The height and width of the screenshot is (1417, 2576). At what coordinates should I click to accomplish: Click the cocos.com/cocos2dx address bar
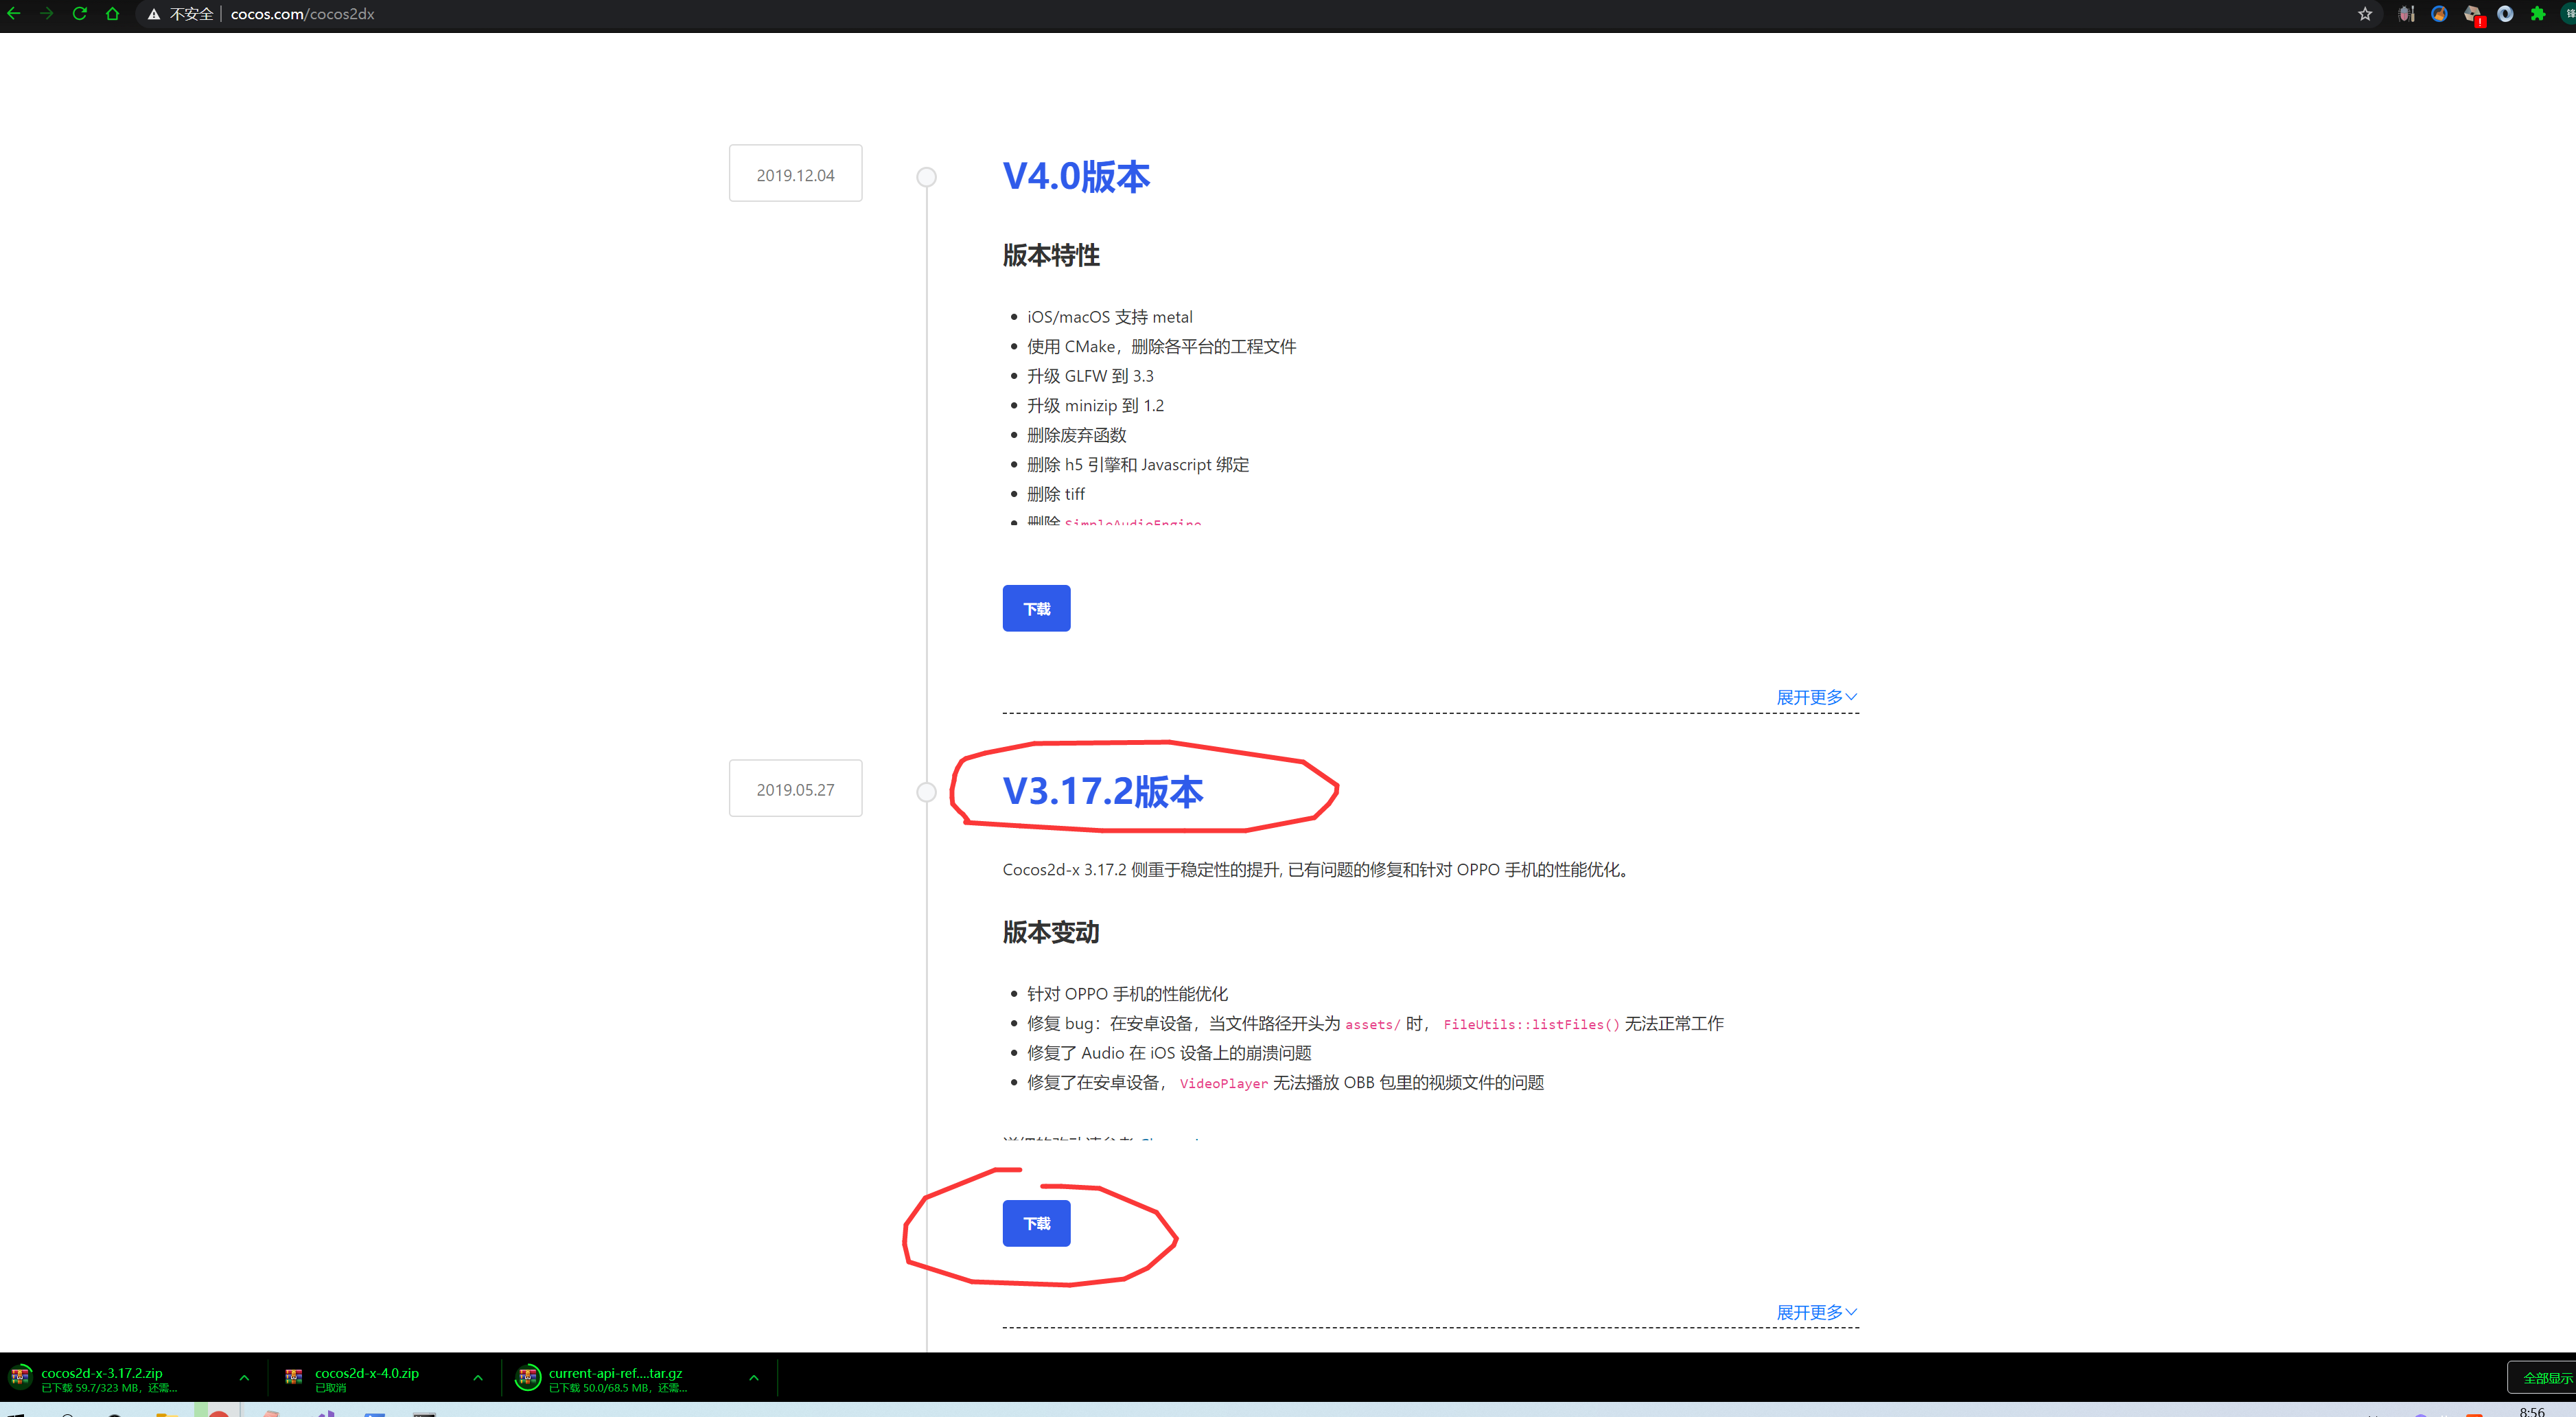coord(302,14)
